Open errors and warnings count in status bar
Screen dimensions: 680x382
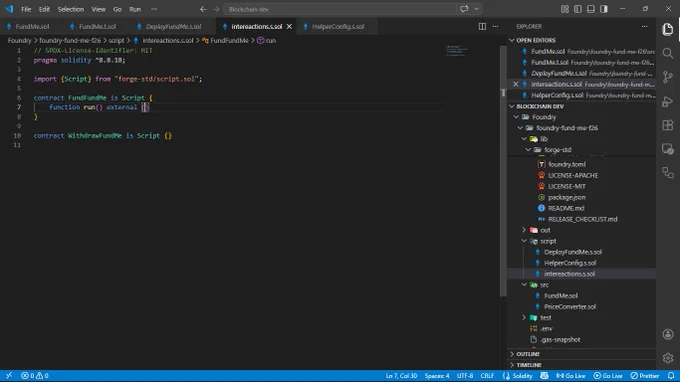[x=35, y=375]
